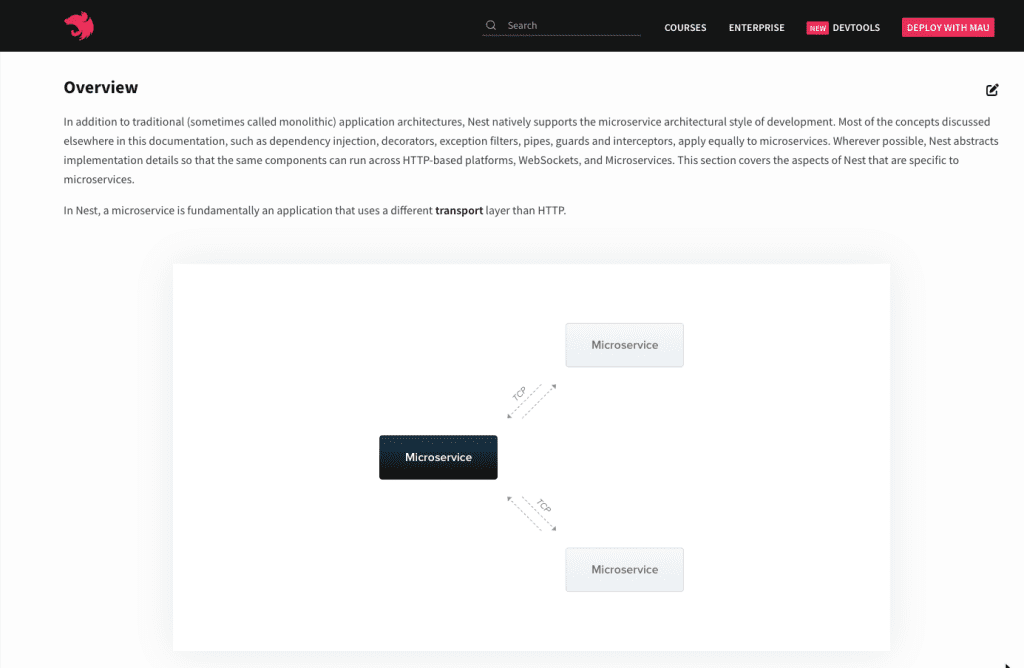Viewport: 1024px width, 668px height.
Task: Open the Courses menu item
Action: 685,27
